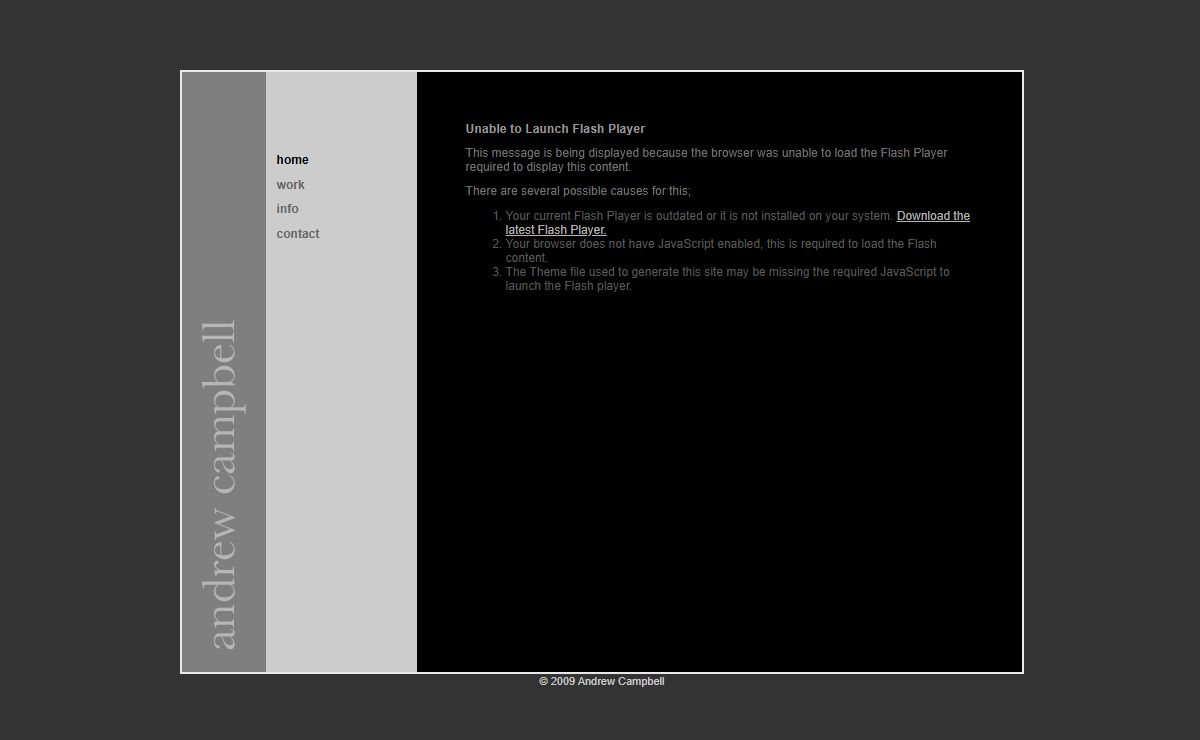
Task: Select the contact navigation item
Action: (x=298, y=234)
